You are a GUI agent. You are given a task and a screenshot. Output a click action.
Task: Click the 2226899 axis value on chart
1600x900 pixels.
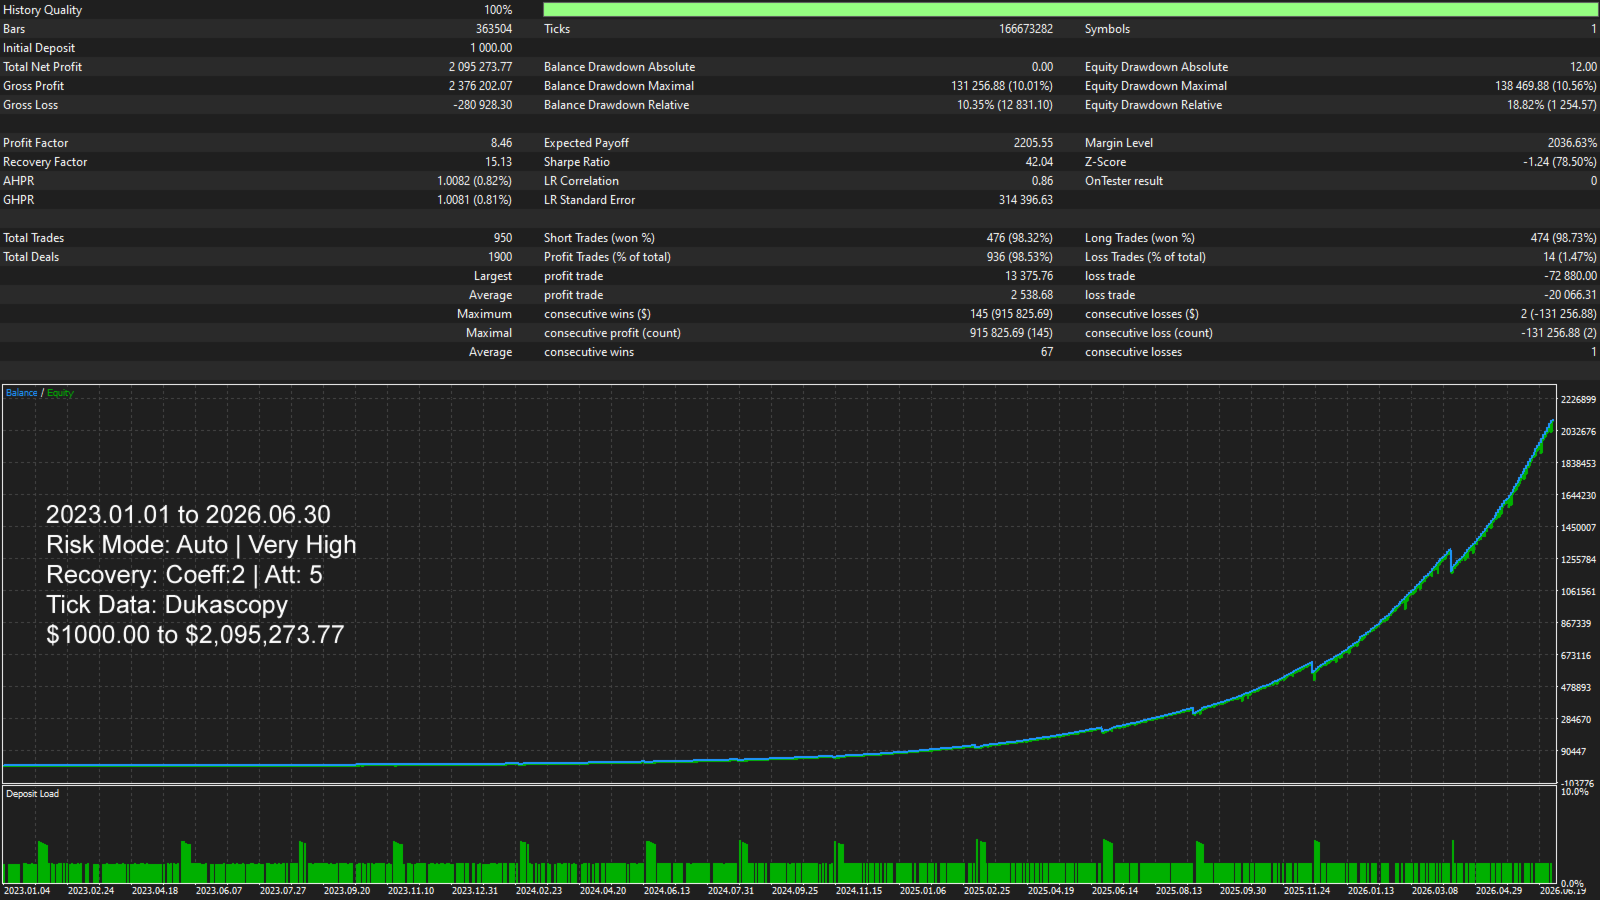(x=1578, y=400)
